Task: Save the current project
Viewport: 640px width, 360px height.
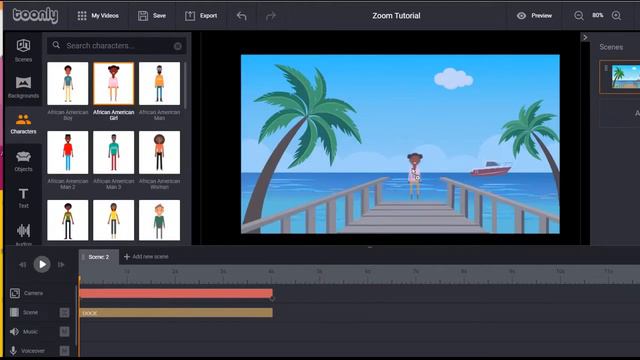Action: pyautogui.click(x=152, y=16)
